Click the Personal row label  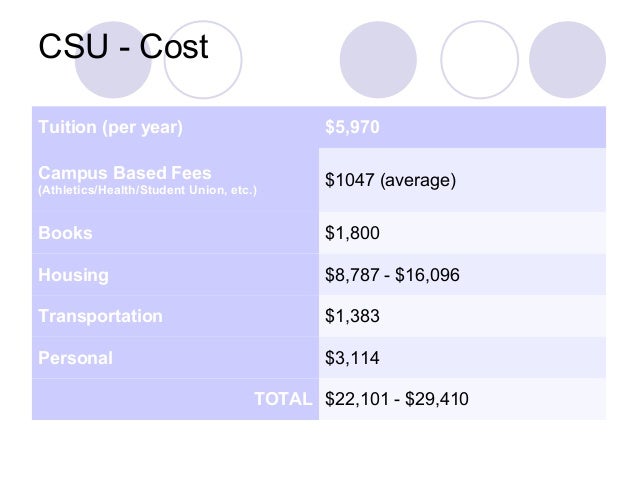(x=75, y=358)
